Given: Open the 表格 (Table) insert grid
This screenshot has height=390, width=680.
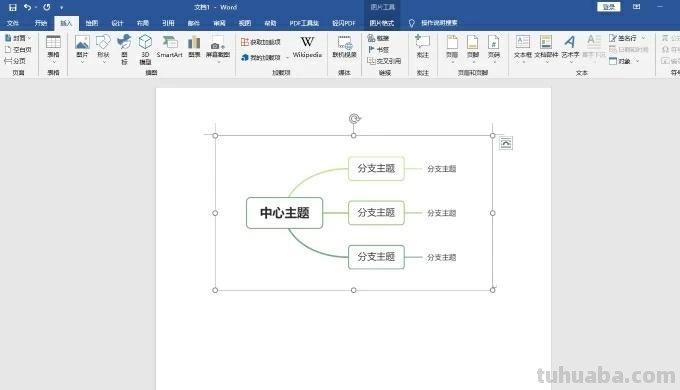Looking at the screenshot, I should coord(53,48).
